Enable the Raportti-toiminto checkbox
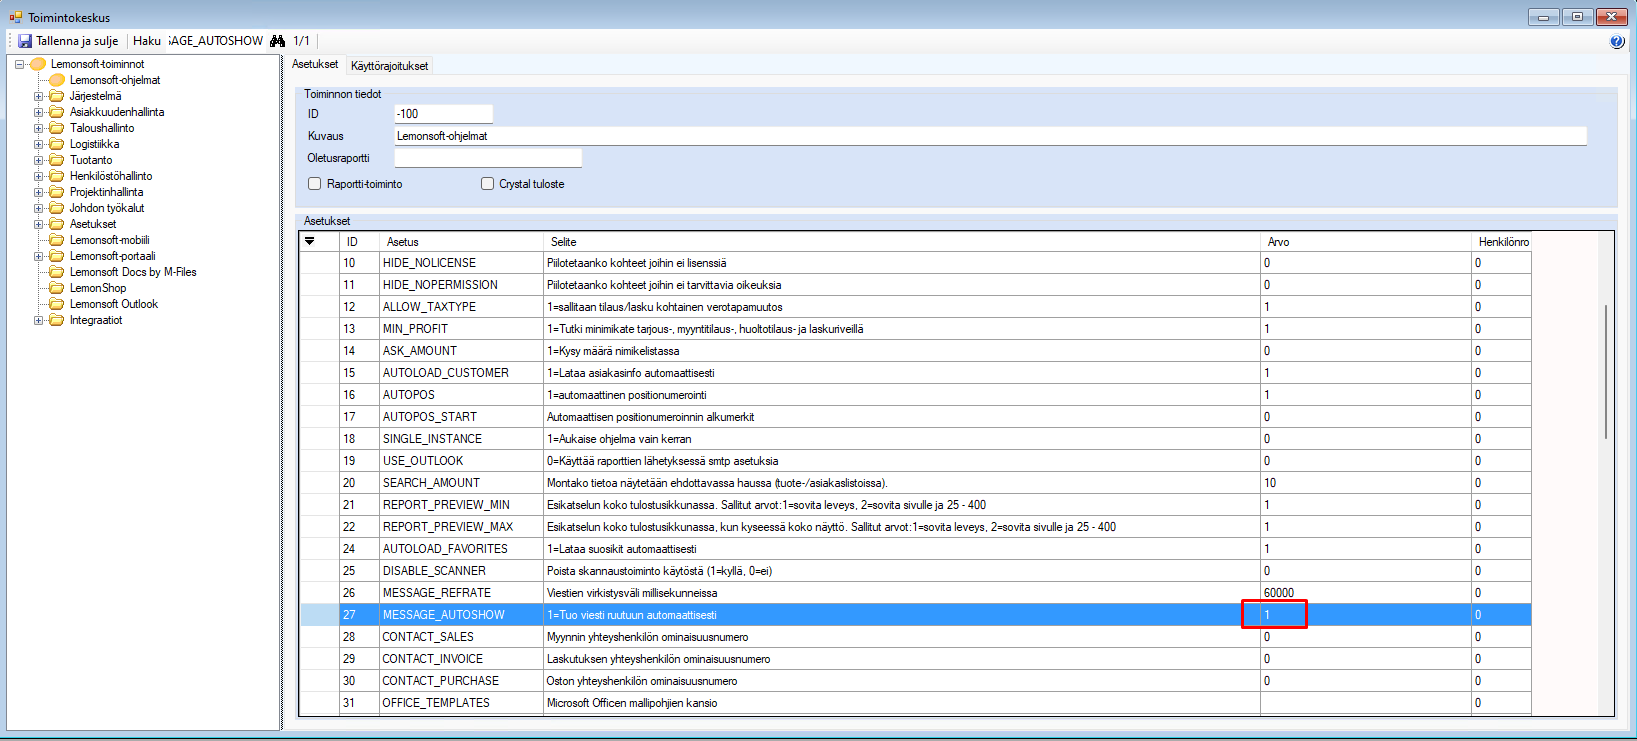The image size is (1637, 741). (315, 184)
